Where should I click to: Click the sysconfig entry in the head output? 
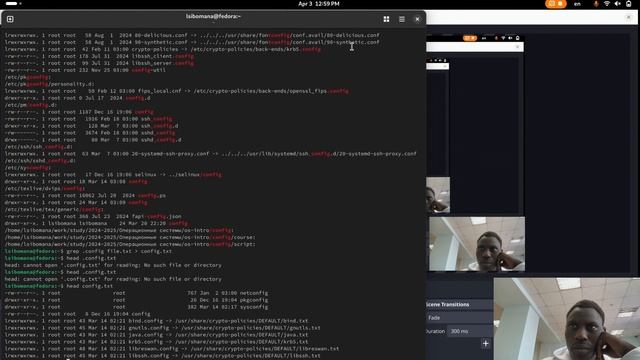136,307
